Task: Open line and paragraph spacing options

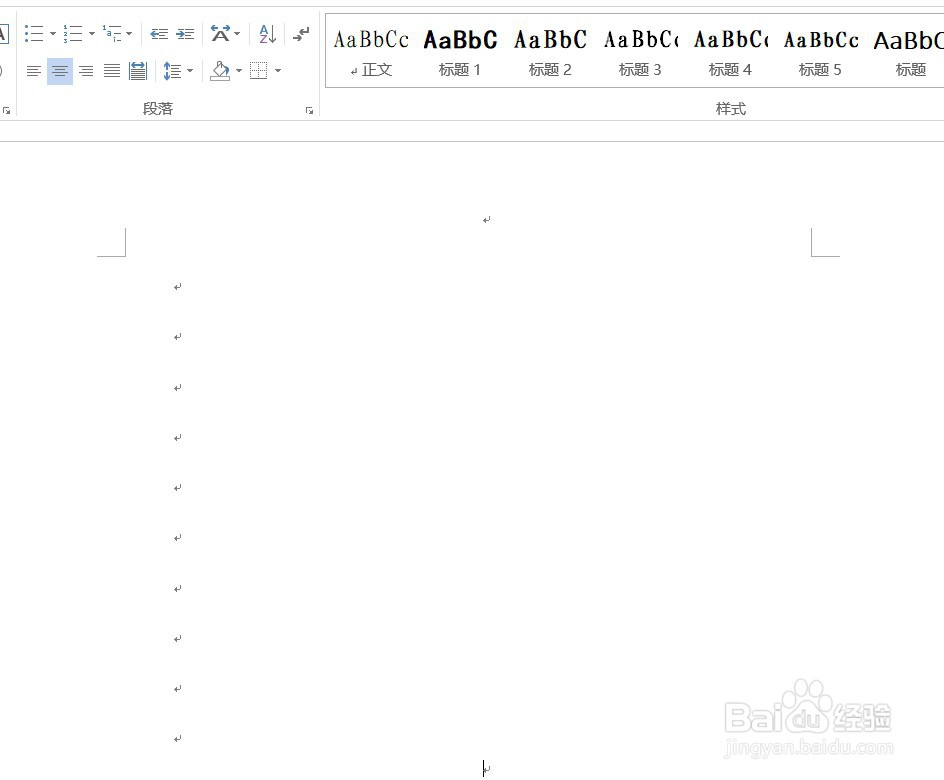Action: tap(172, 71)
